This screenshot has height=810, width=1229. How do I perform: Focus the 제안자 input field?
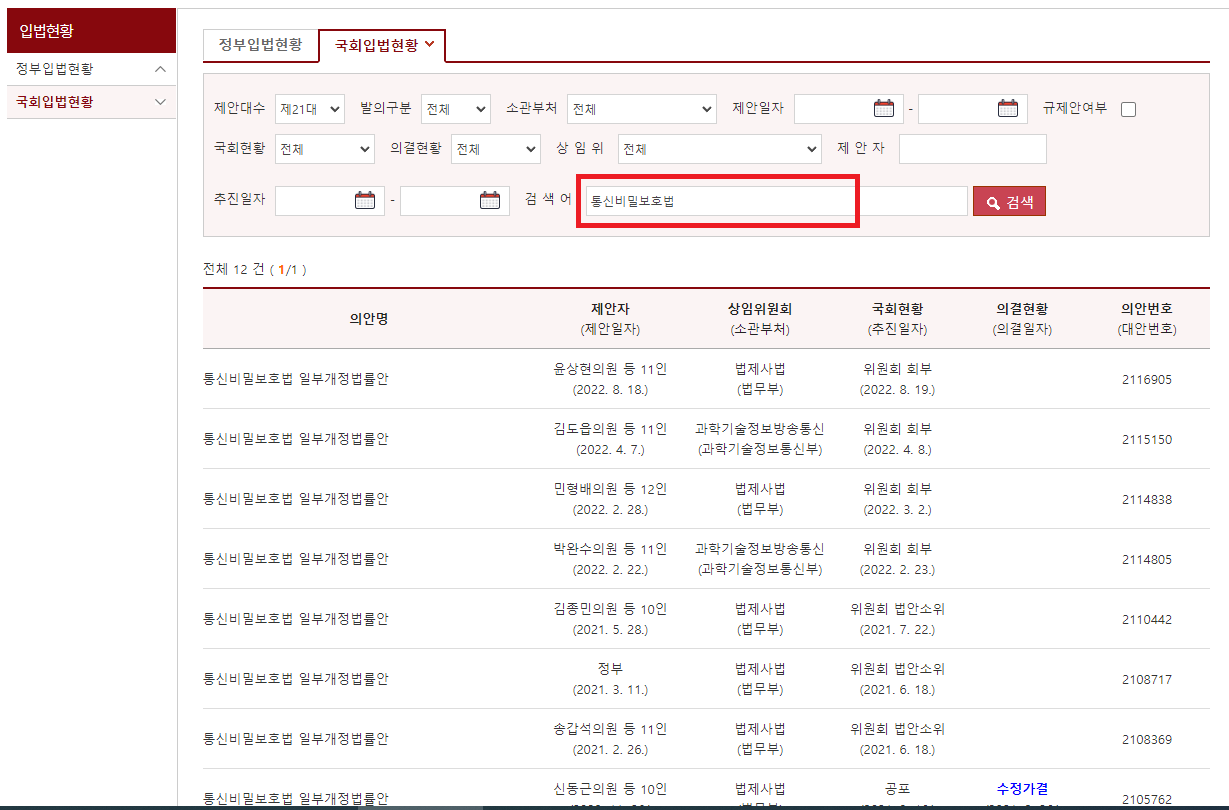coord(973,149)
